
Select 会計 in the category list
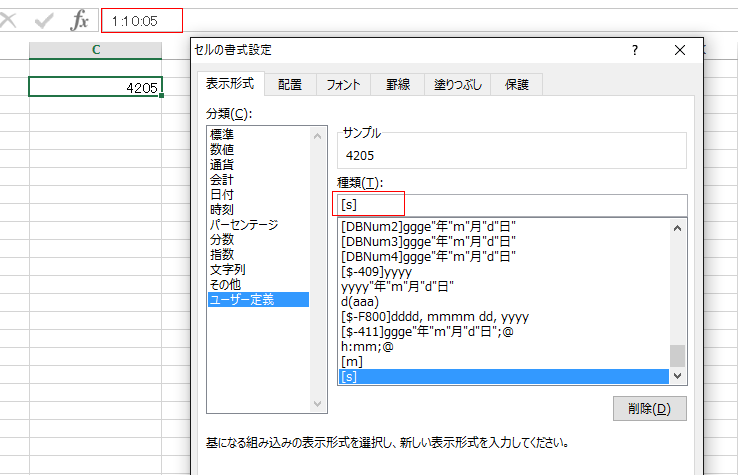(258, 179)
